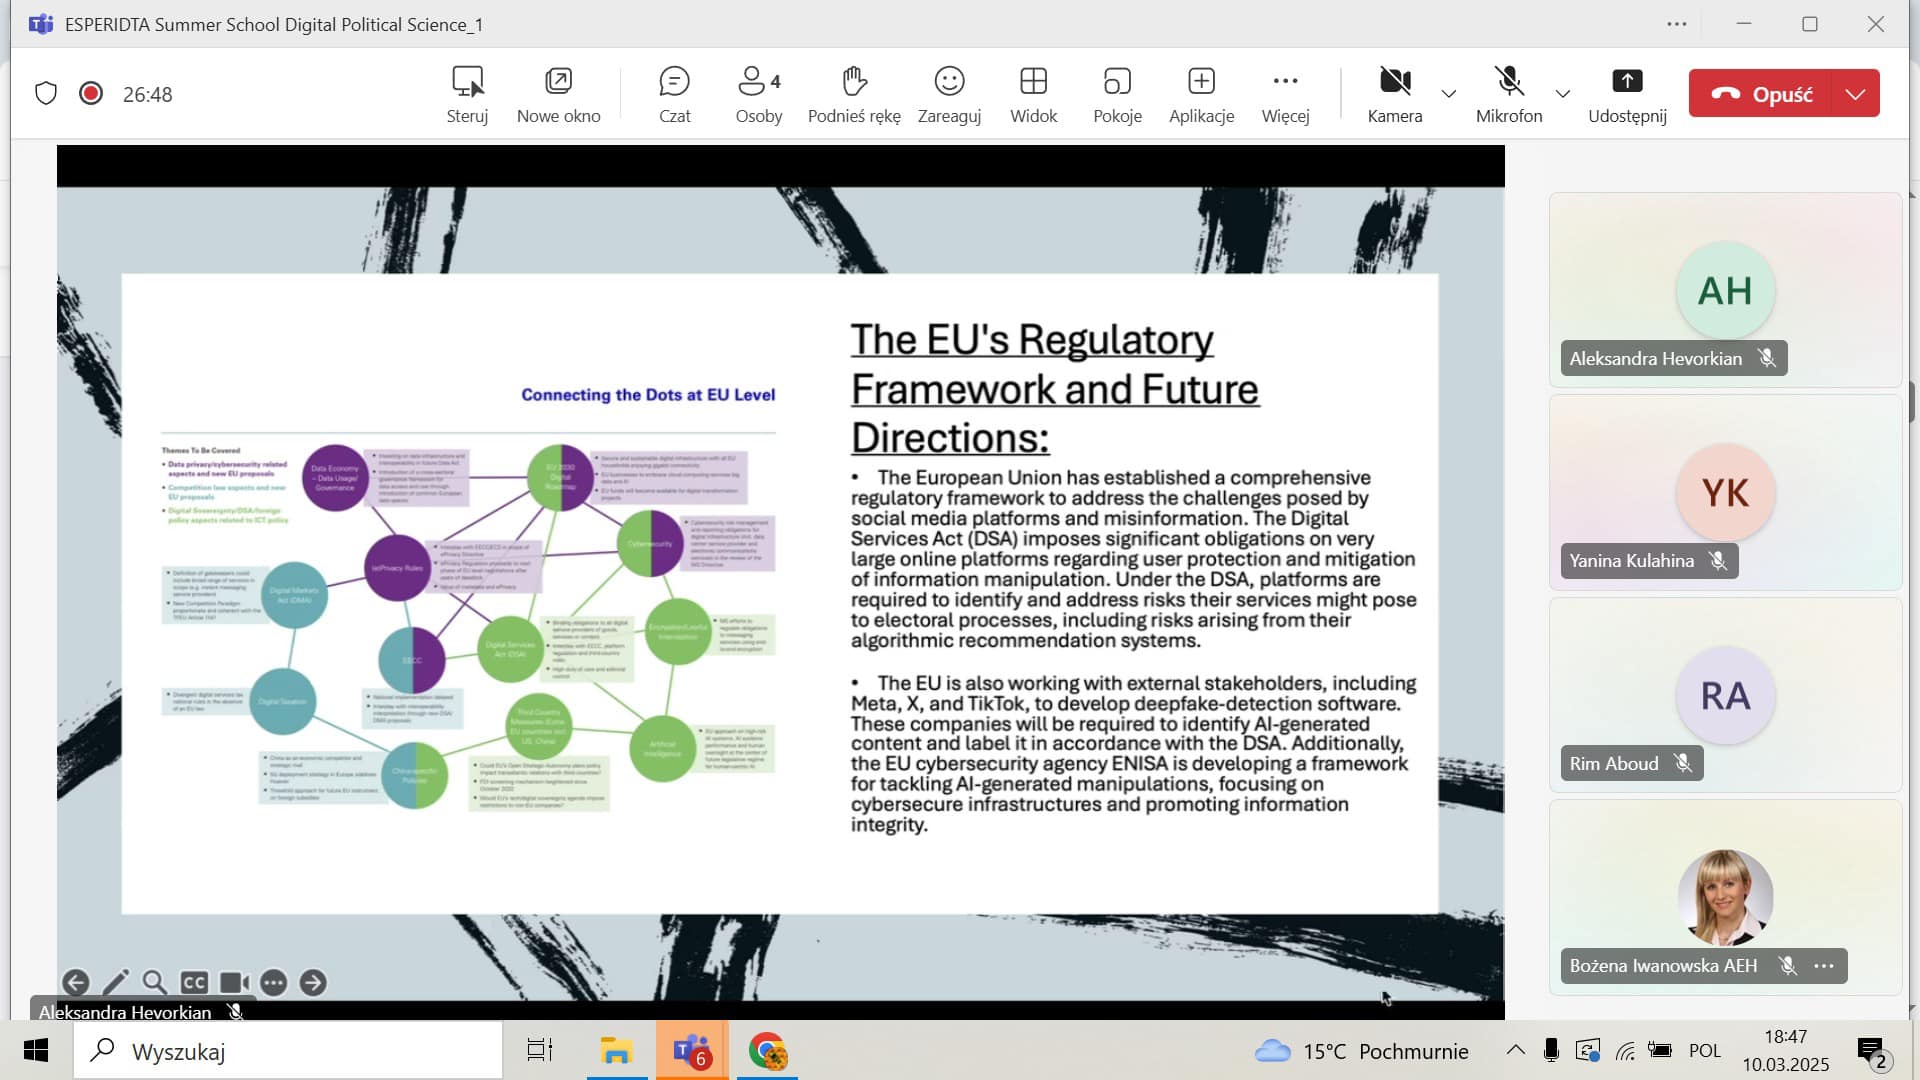Click the security shield icon

pyautogui.click(x=46, y=94)
